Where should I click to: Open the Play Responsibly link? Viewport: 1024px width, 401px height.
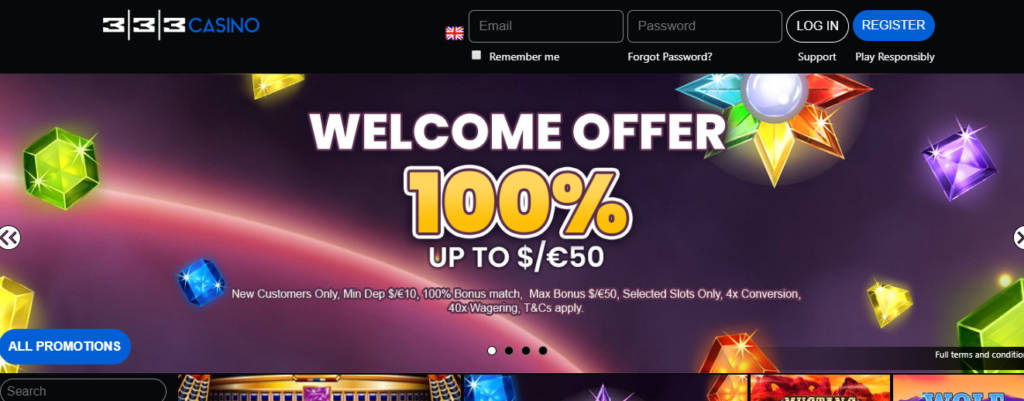pyautogui.click(x=895, y=57)
